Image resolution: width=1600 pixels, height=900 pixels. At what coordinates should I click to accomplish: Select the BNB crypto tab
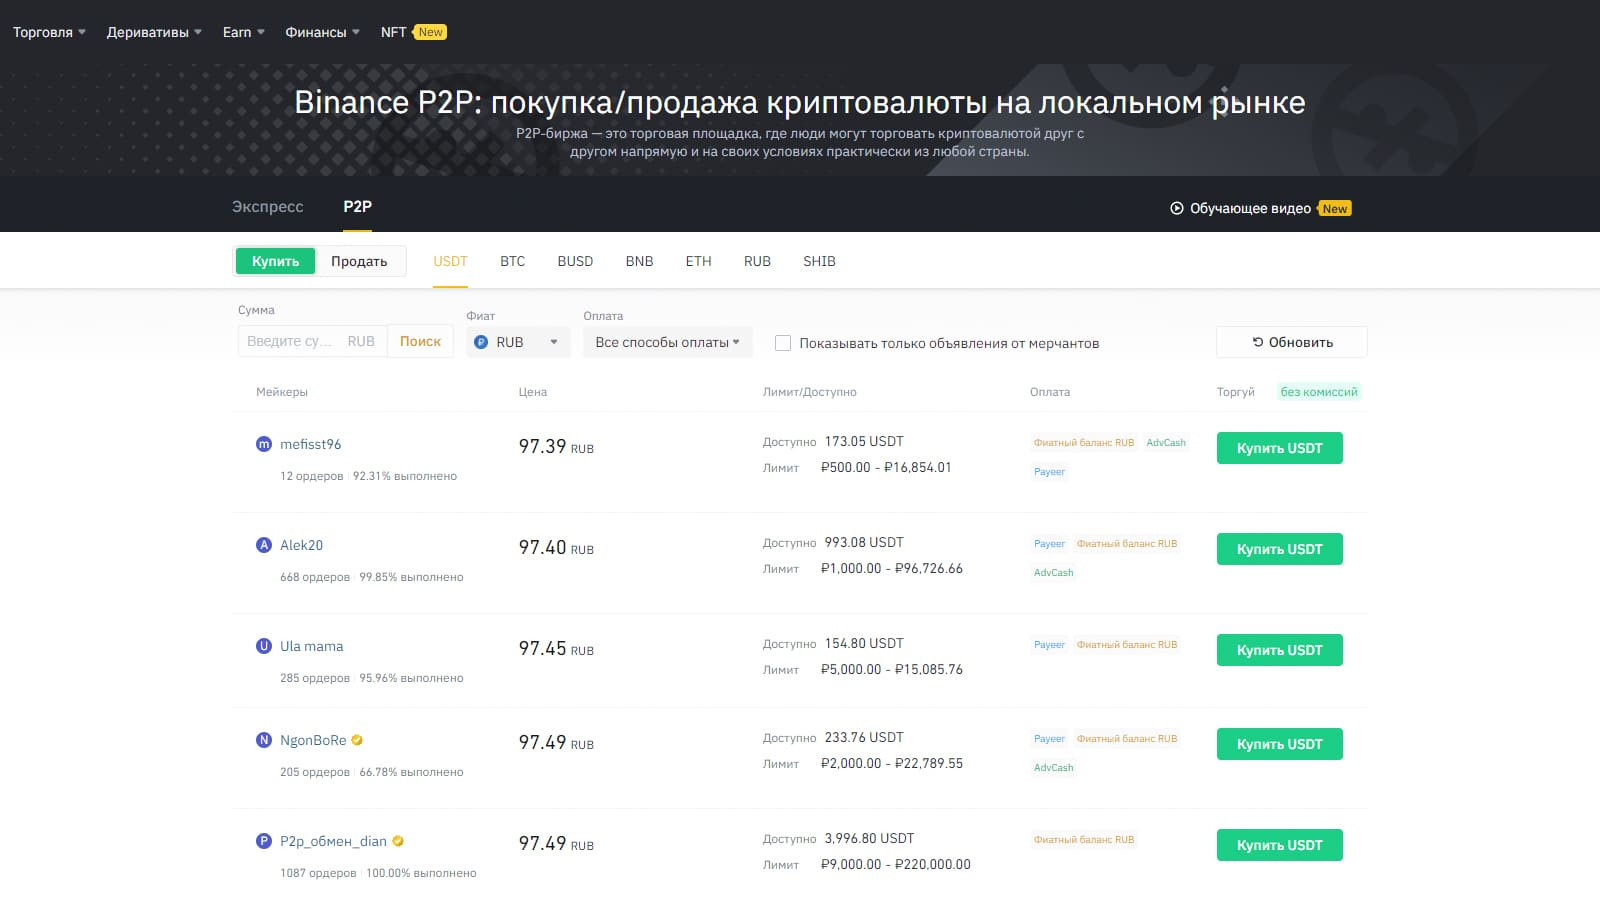[x=639, y=261]
